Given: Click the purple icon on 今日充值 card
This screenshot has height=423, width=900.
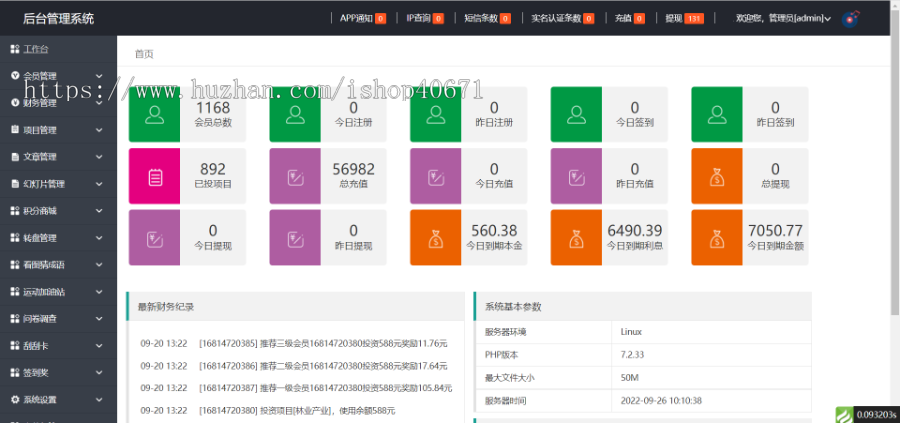Looking at the screenshot, I should click(436, 178).
